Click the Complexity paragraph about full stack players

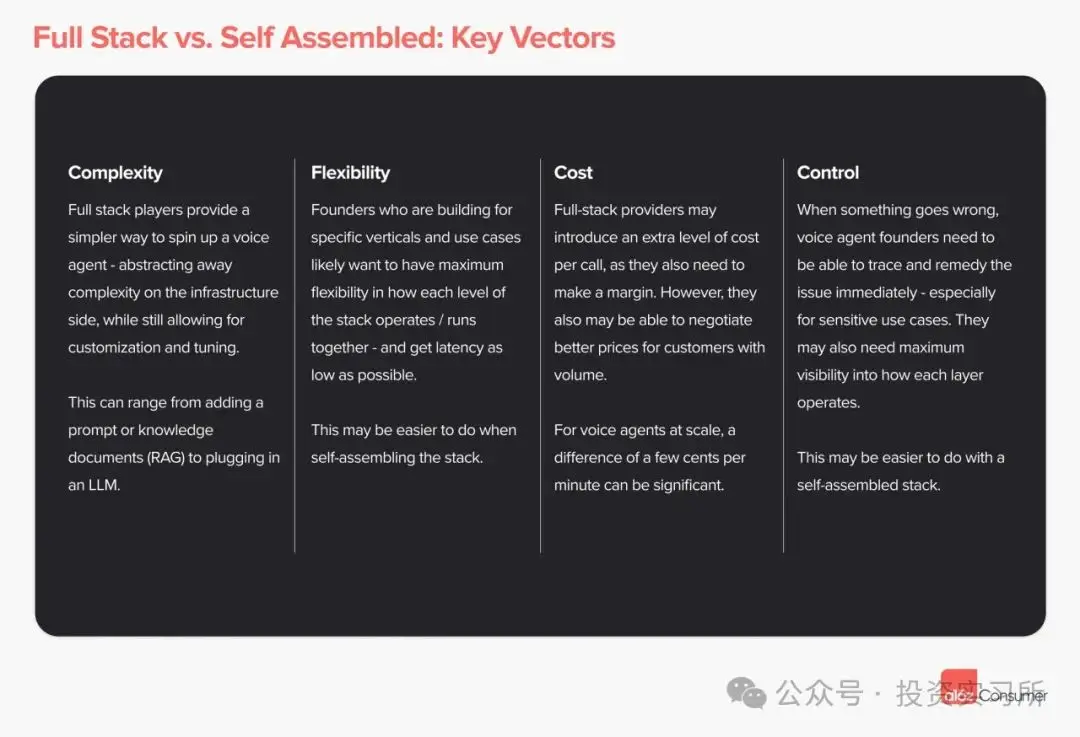(x=173, y=279)
